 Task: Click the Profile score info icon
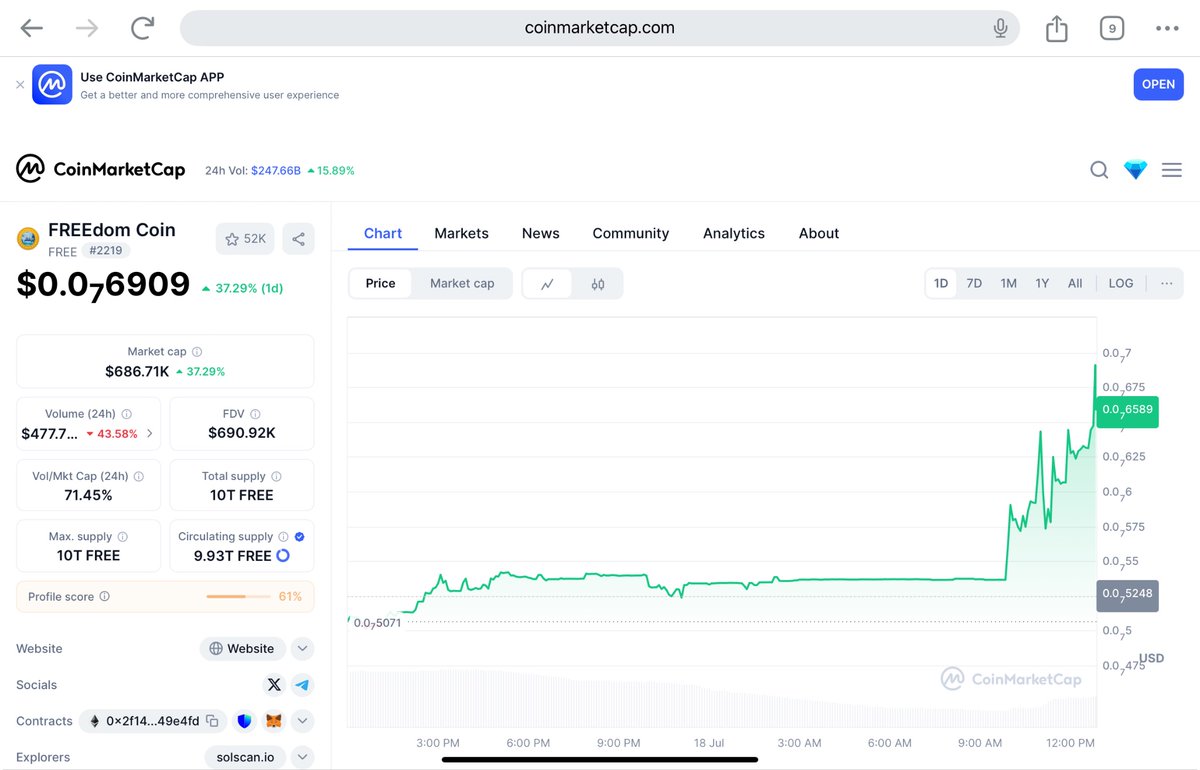[x=105, y=597]
